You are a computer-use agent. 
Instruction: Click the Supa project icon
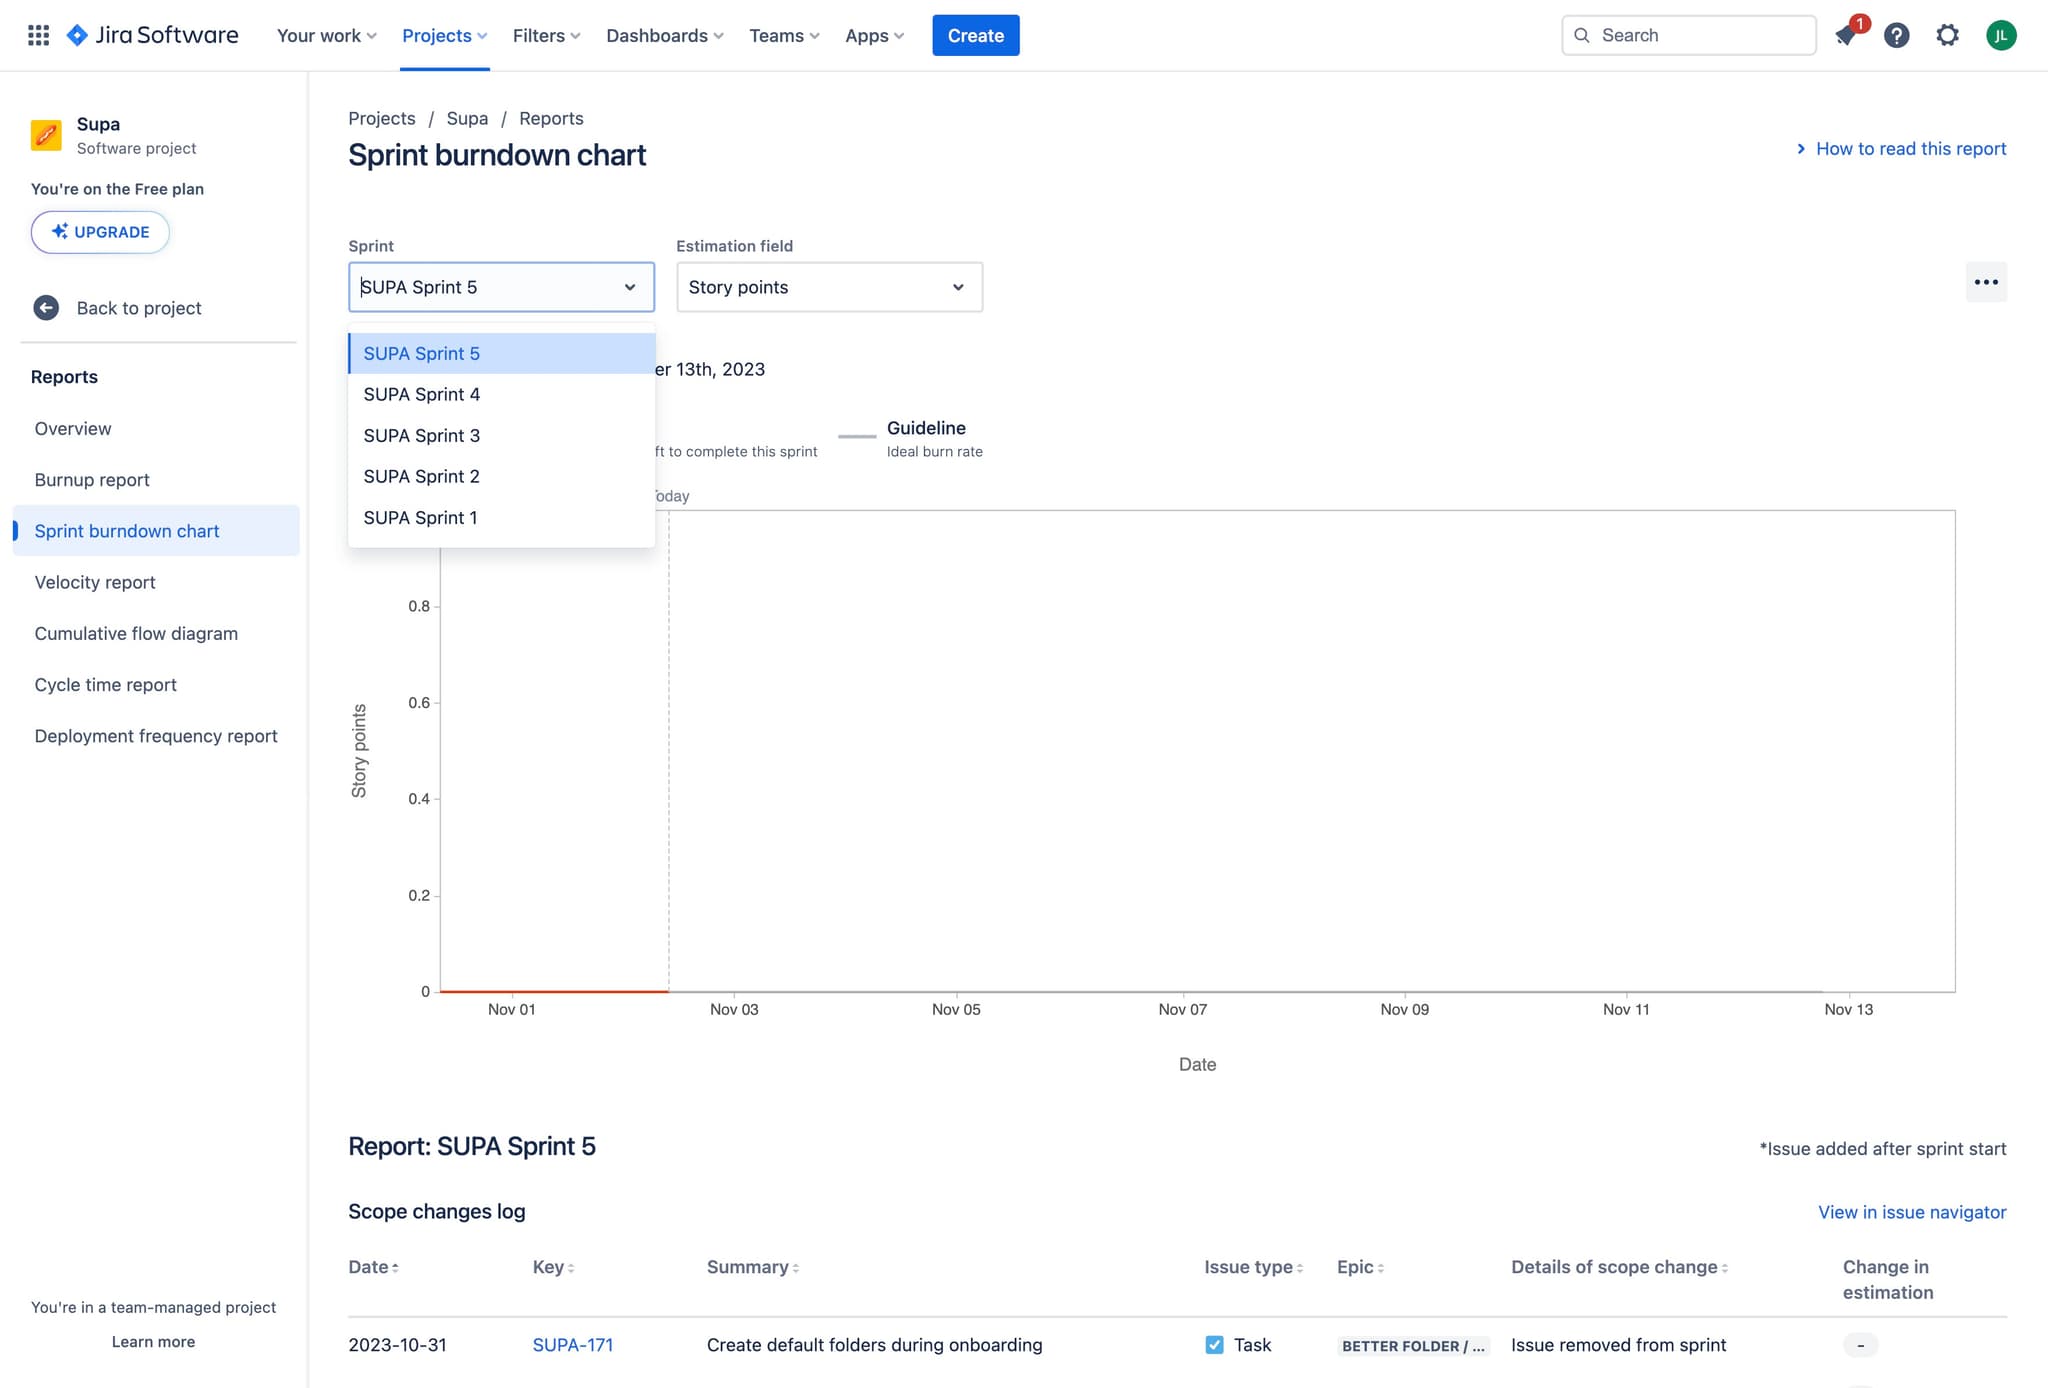(45, 135)
